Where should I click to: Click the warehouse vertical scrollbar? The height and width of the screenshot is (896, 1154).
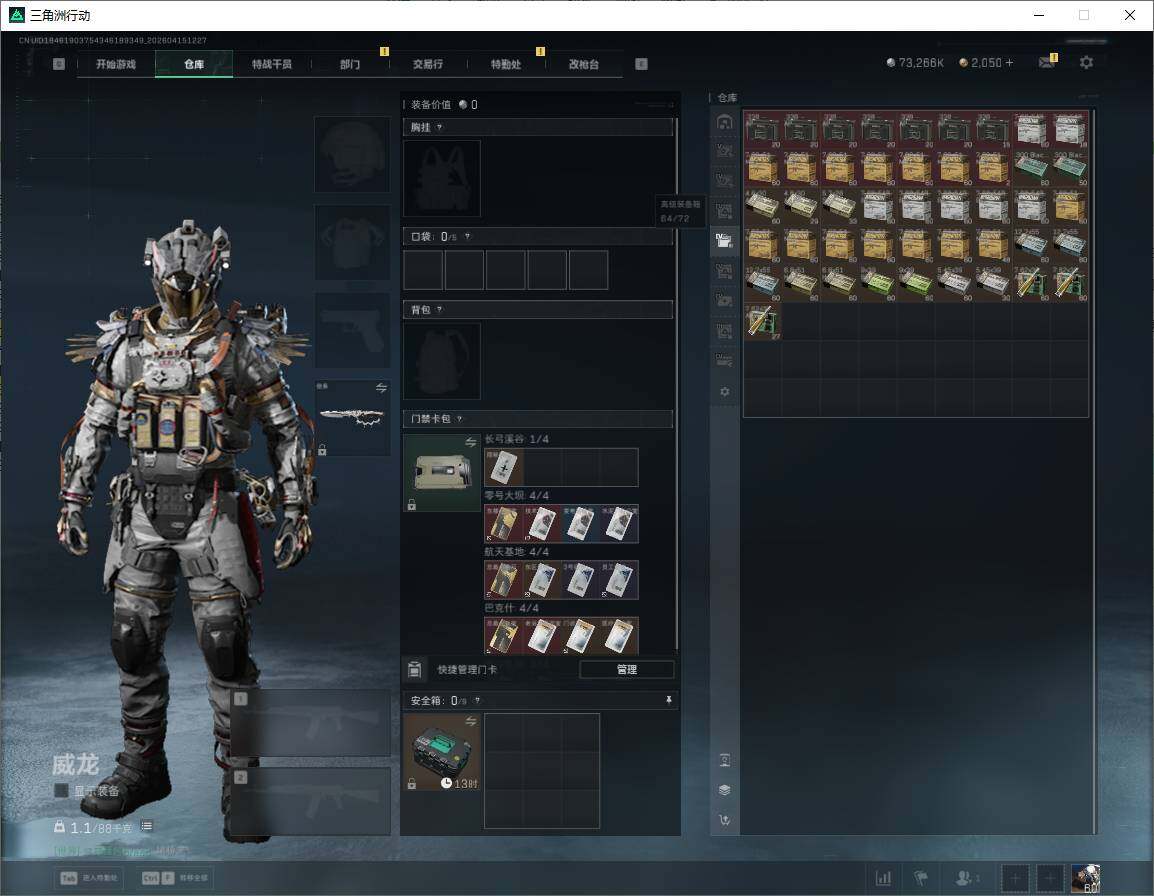point(1094,471)
